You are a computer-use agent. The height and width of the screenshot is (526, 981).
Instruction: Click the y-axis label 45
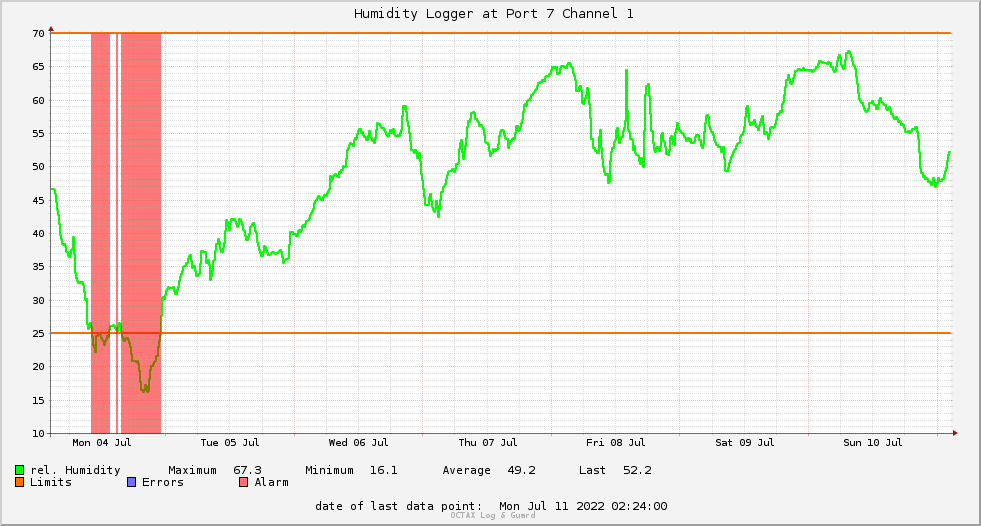pyautogui.click(x=38, y=200)
